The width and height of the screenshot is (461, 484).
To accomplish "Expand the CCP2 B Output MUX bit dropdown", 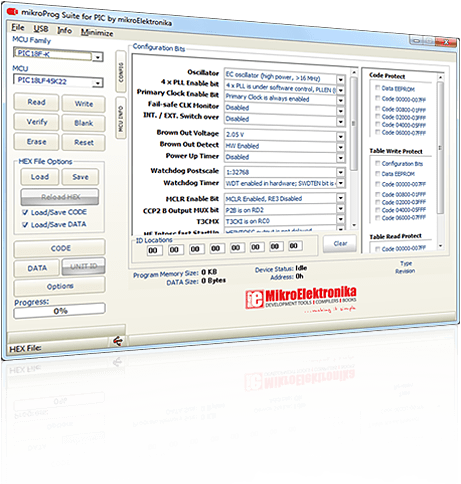I will click(340, 209).
